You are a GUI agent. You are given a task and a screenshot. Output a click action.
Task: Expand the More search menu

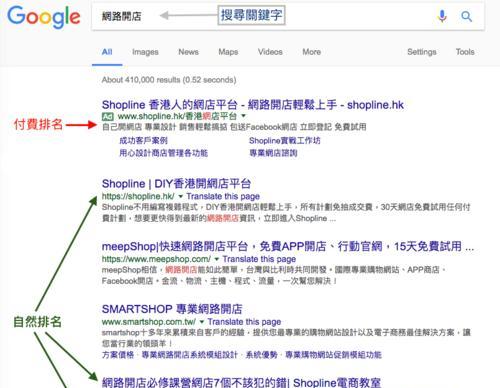pyautogui.click(x=312, y=52)
